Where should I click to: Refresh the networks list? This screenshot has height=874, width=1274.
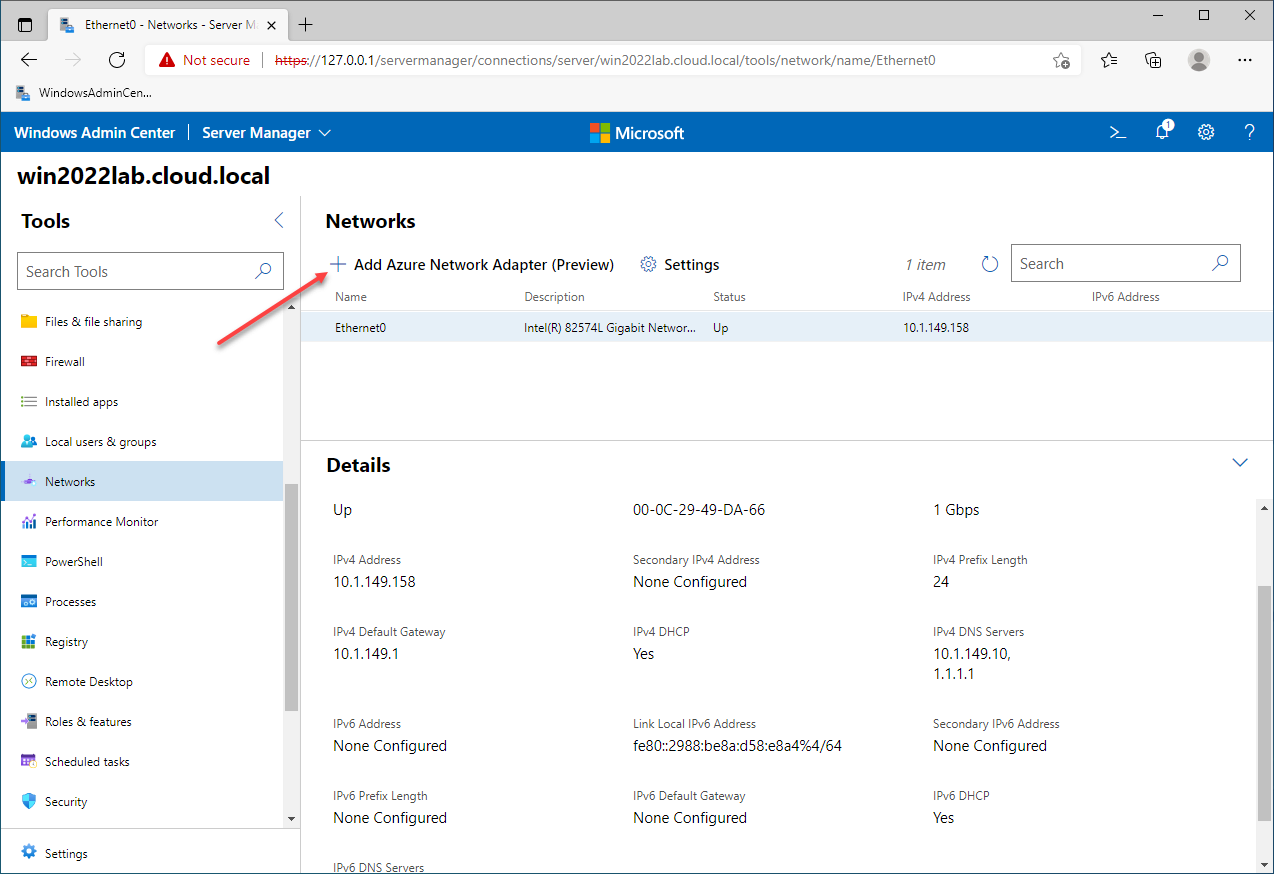coord(990,264)
